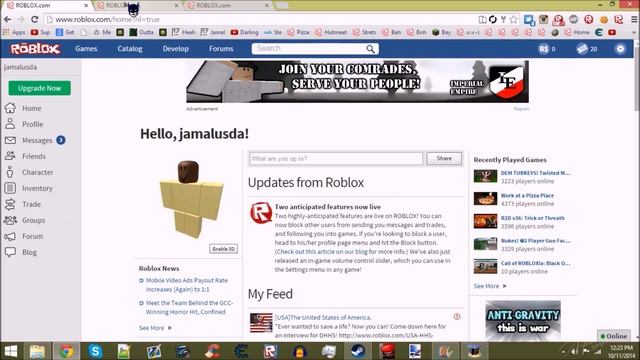Open Groups icon in sidebar

tap(10, 220)
